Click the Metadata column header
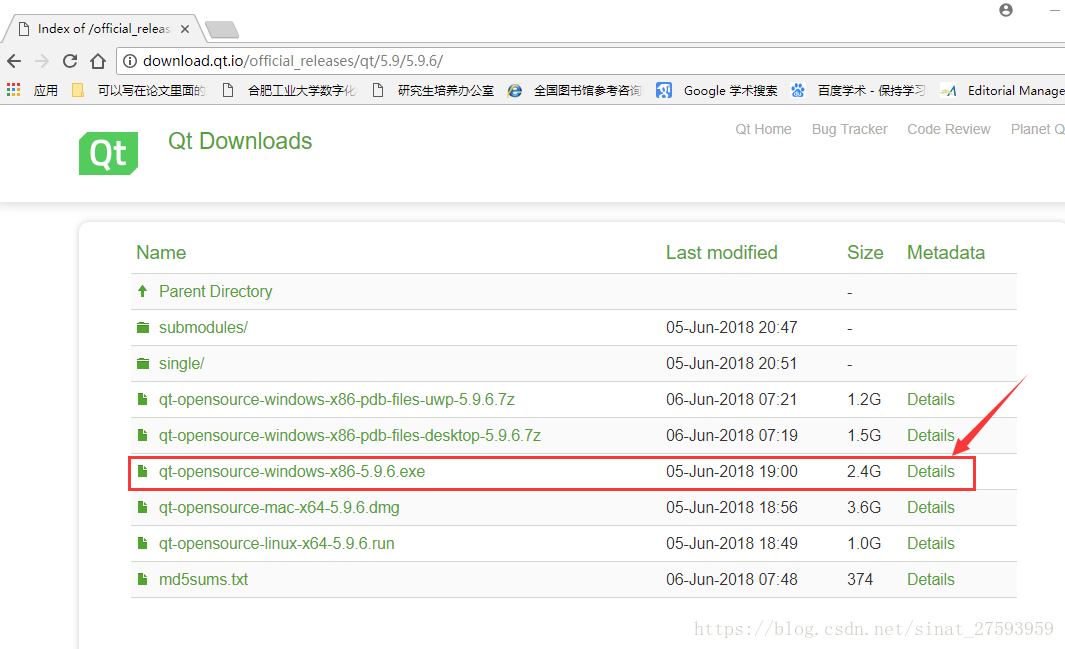This screenshot has height=649, width=1065. [945, 253]
